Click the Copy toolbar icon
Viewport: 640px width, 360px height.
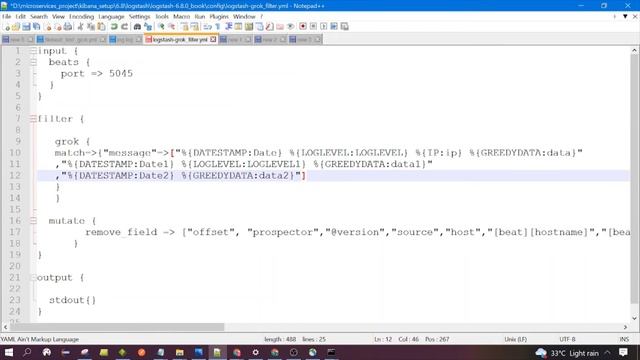click(91, 27)
